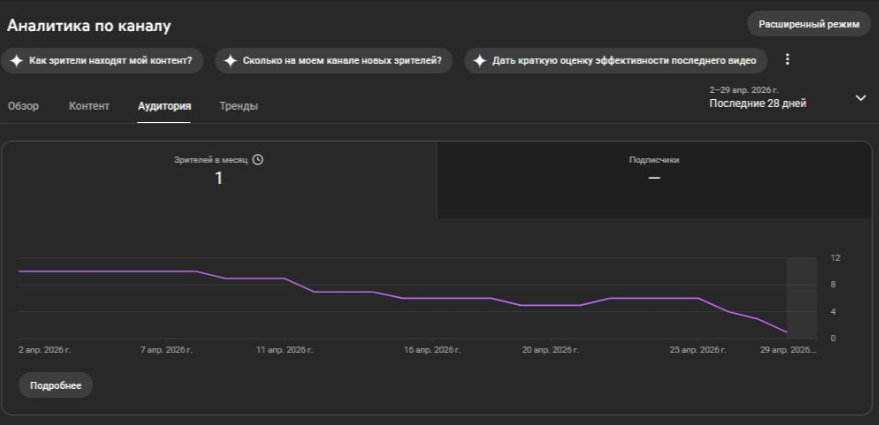Select the Подписчики metric card
Image resolution: width=879 pixels, height=425 pixels.
tap(654, 179)
